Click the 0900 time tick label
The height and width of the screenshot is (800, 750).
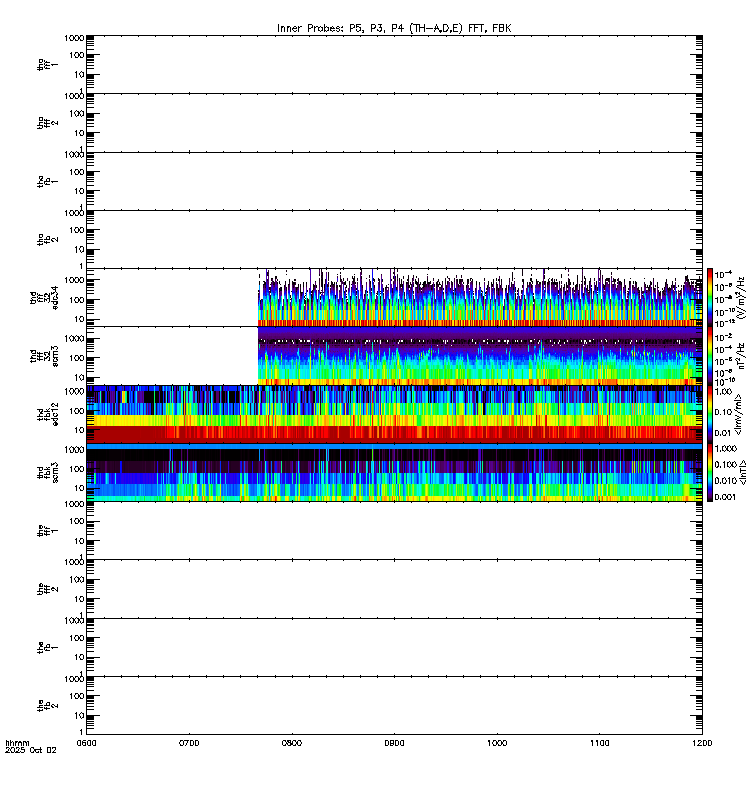coord(394,743)
